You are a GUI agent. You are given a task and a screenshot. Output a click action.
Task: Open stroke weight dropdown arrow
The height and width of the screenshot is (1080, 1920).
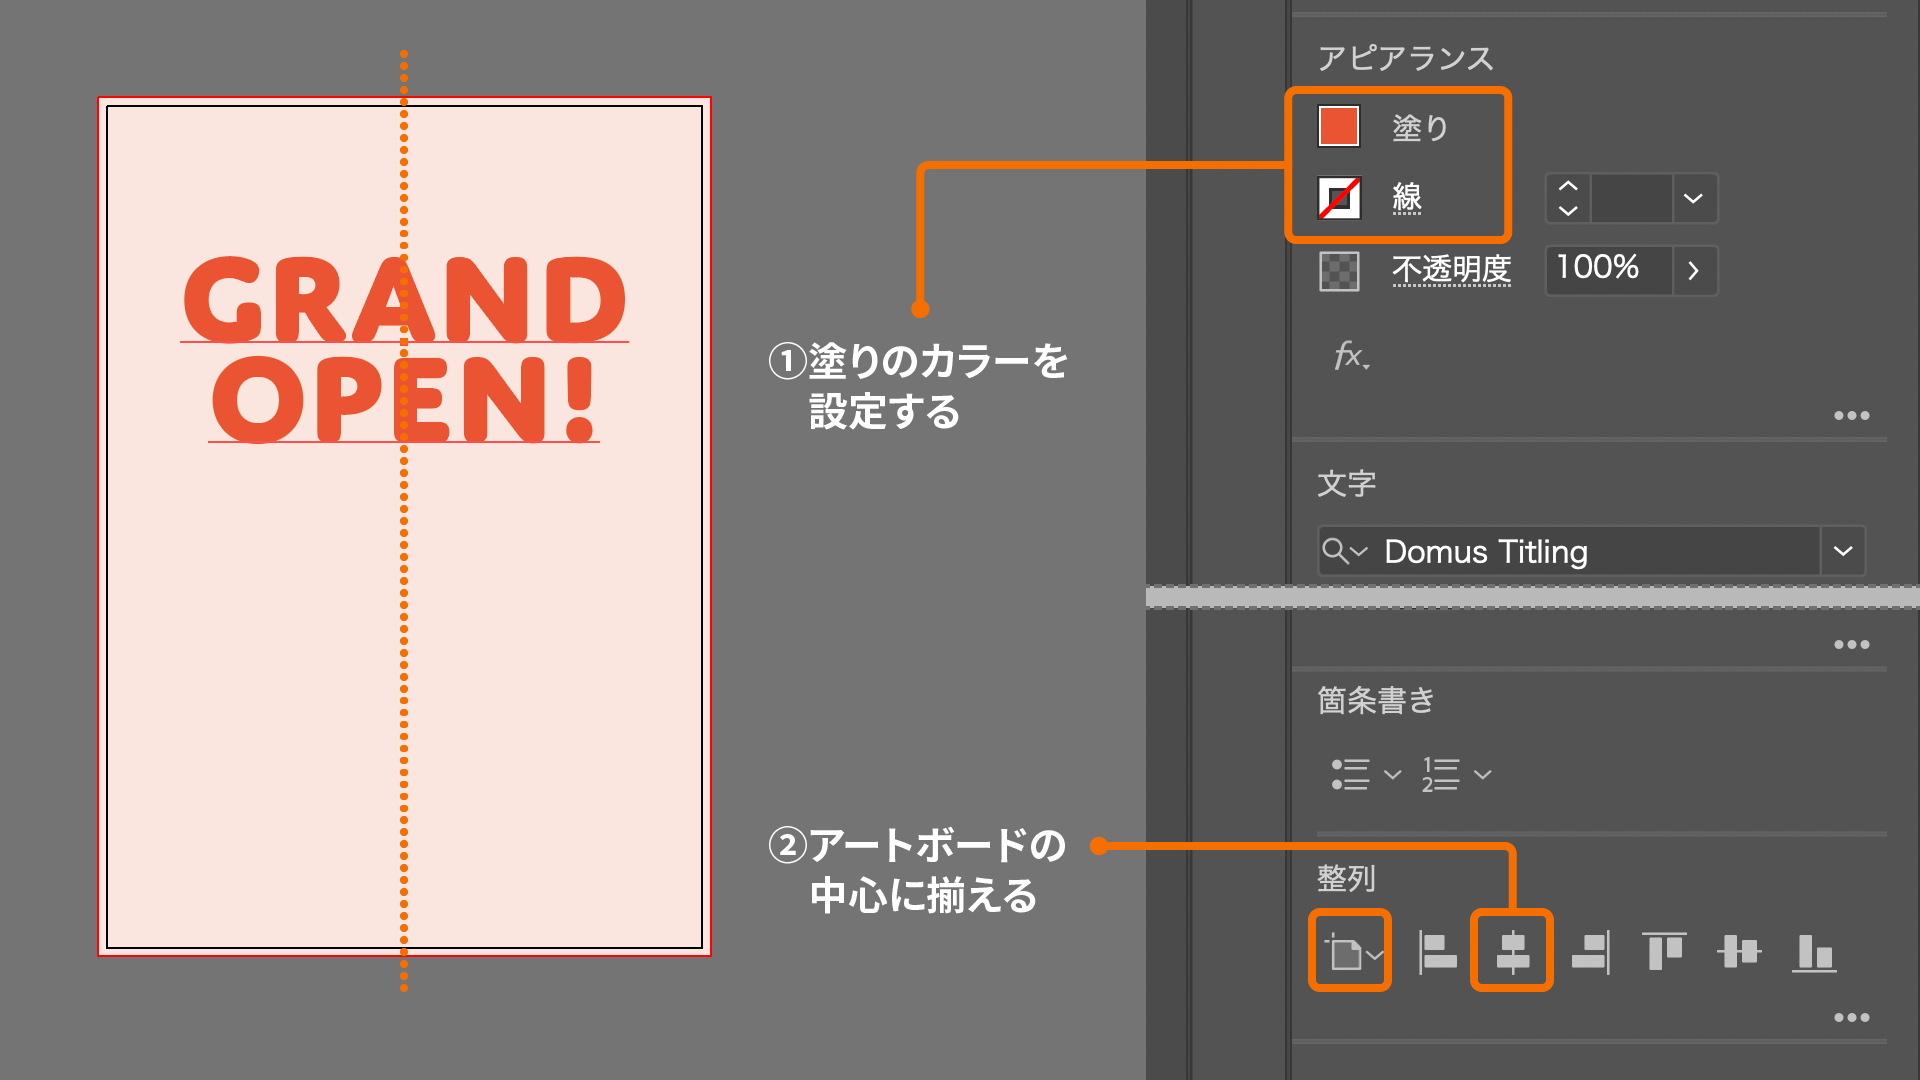click(1693, 198)
